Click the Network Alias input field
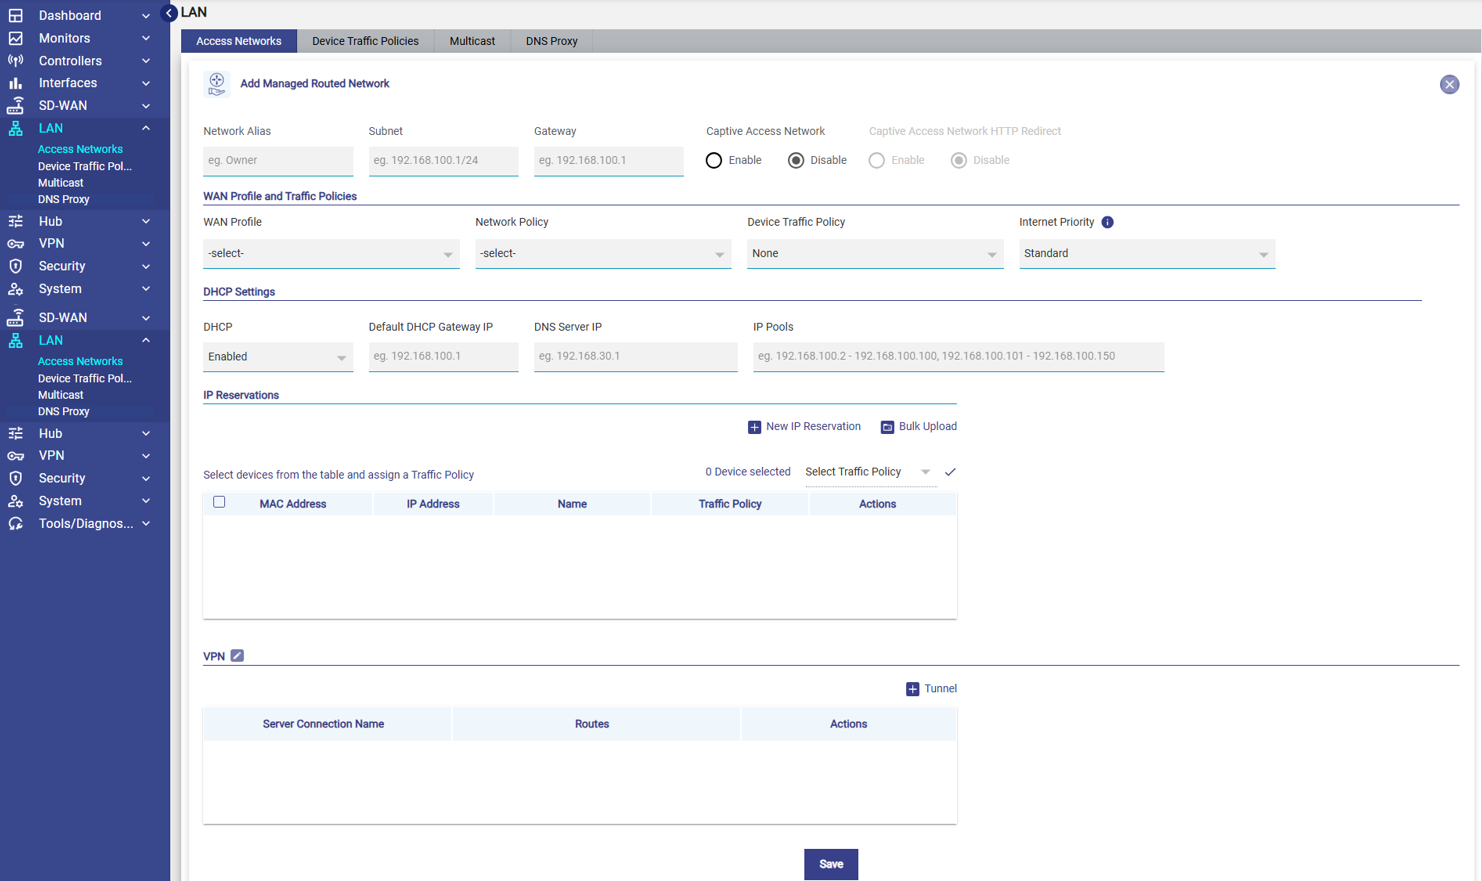 click(x=278, y=161)
